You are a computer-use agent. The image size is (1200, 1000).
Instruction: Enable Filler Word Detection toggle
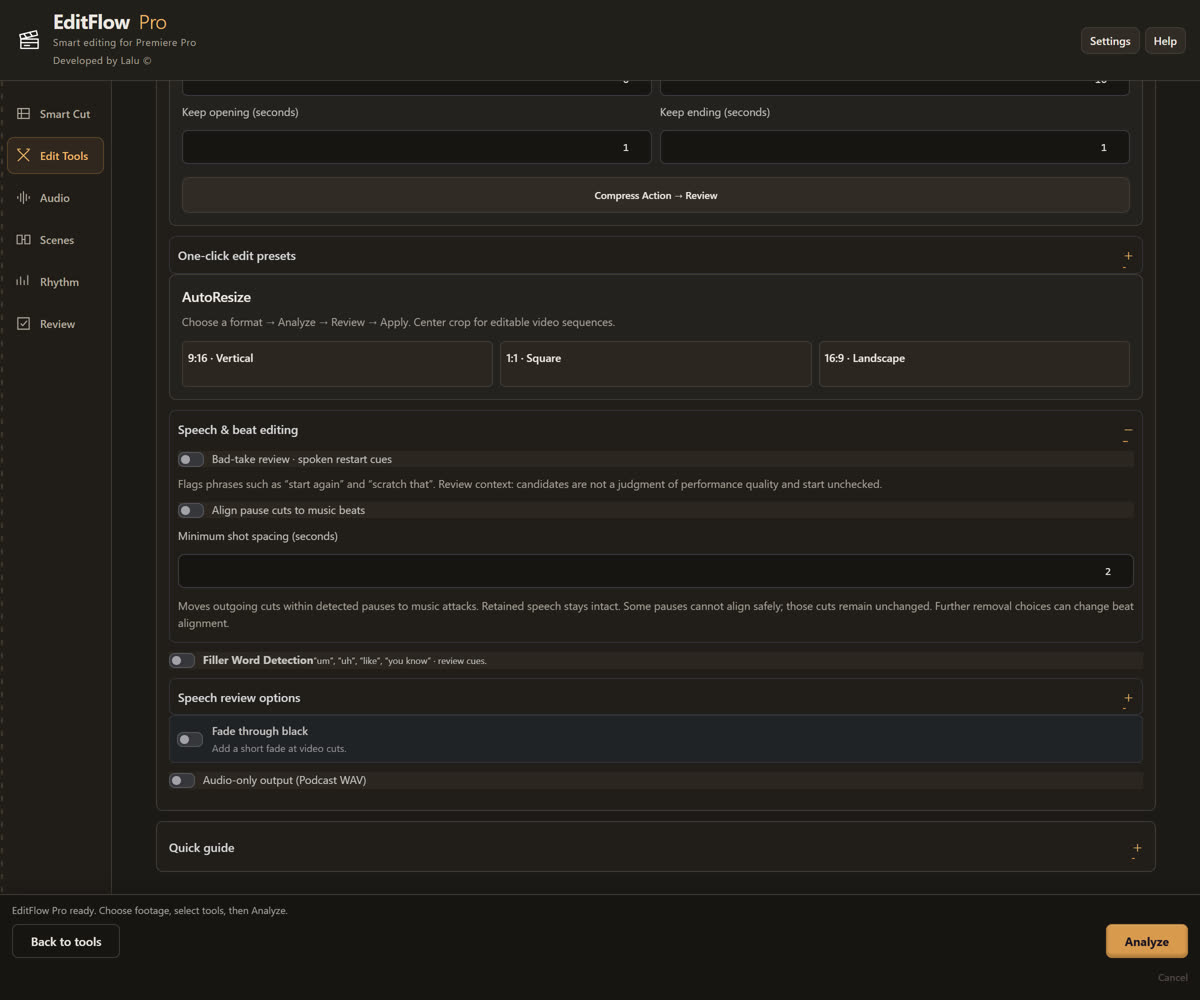(181, 660)
